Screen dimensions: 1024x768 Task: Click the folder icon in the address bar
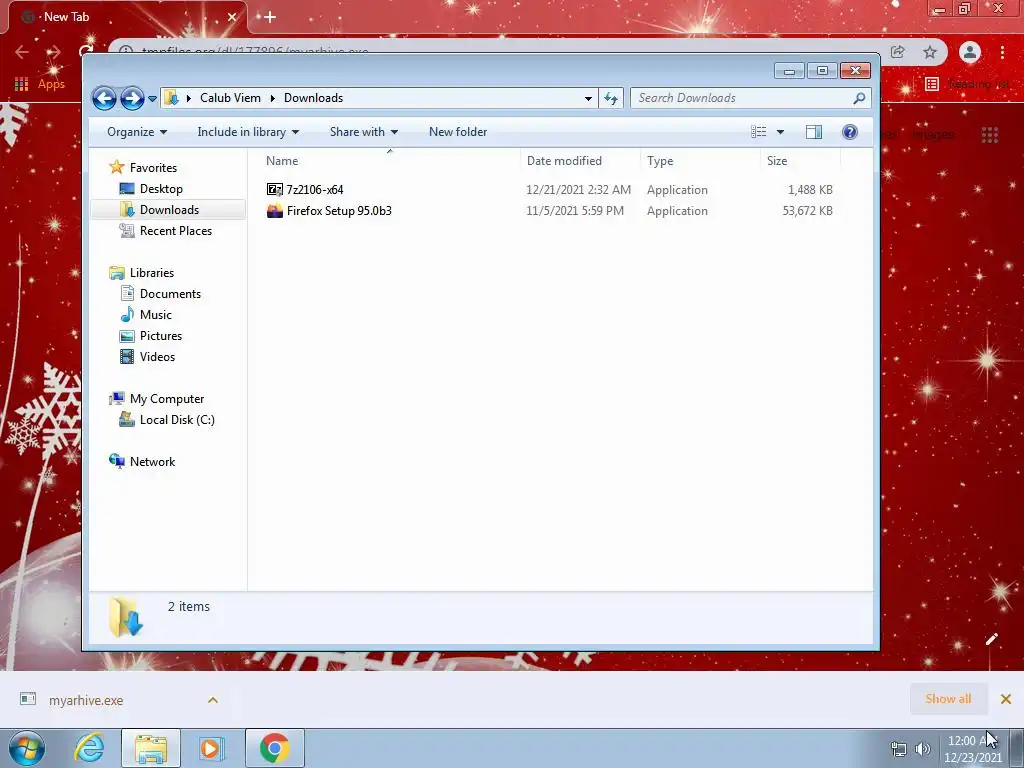[171, 98]
